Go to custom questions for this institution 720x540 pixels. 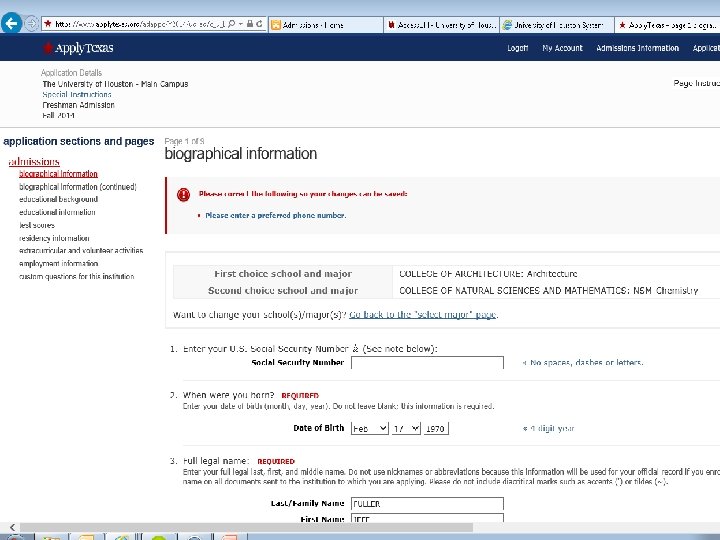pos(76,276)
